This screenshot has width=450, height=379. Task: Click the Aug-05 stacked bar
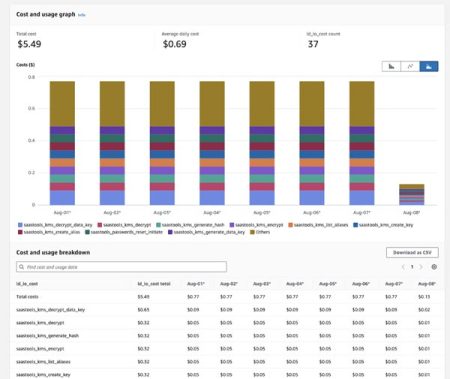[262, 143]
